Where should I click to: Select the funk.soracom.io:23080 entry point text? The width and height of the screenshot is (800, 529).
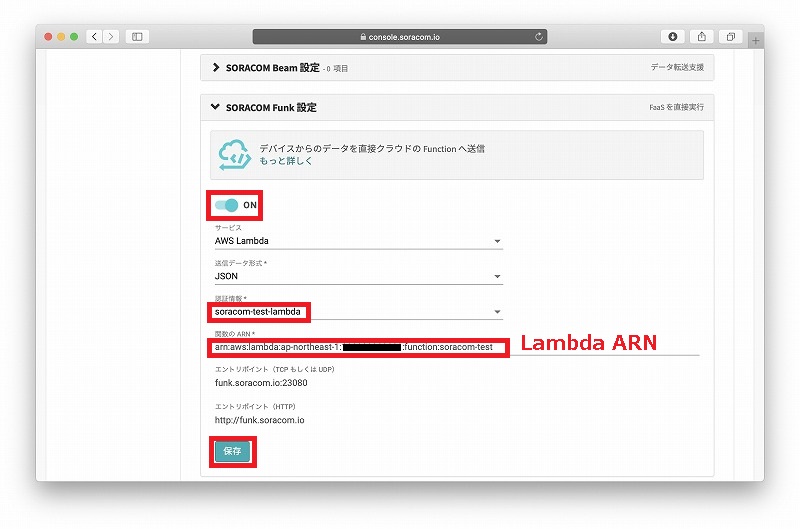pos(261,383)
